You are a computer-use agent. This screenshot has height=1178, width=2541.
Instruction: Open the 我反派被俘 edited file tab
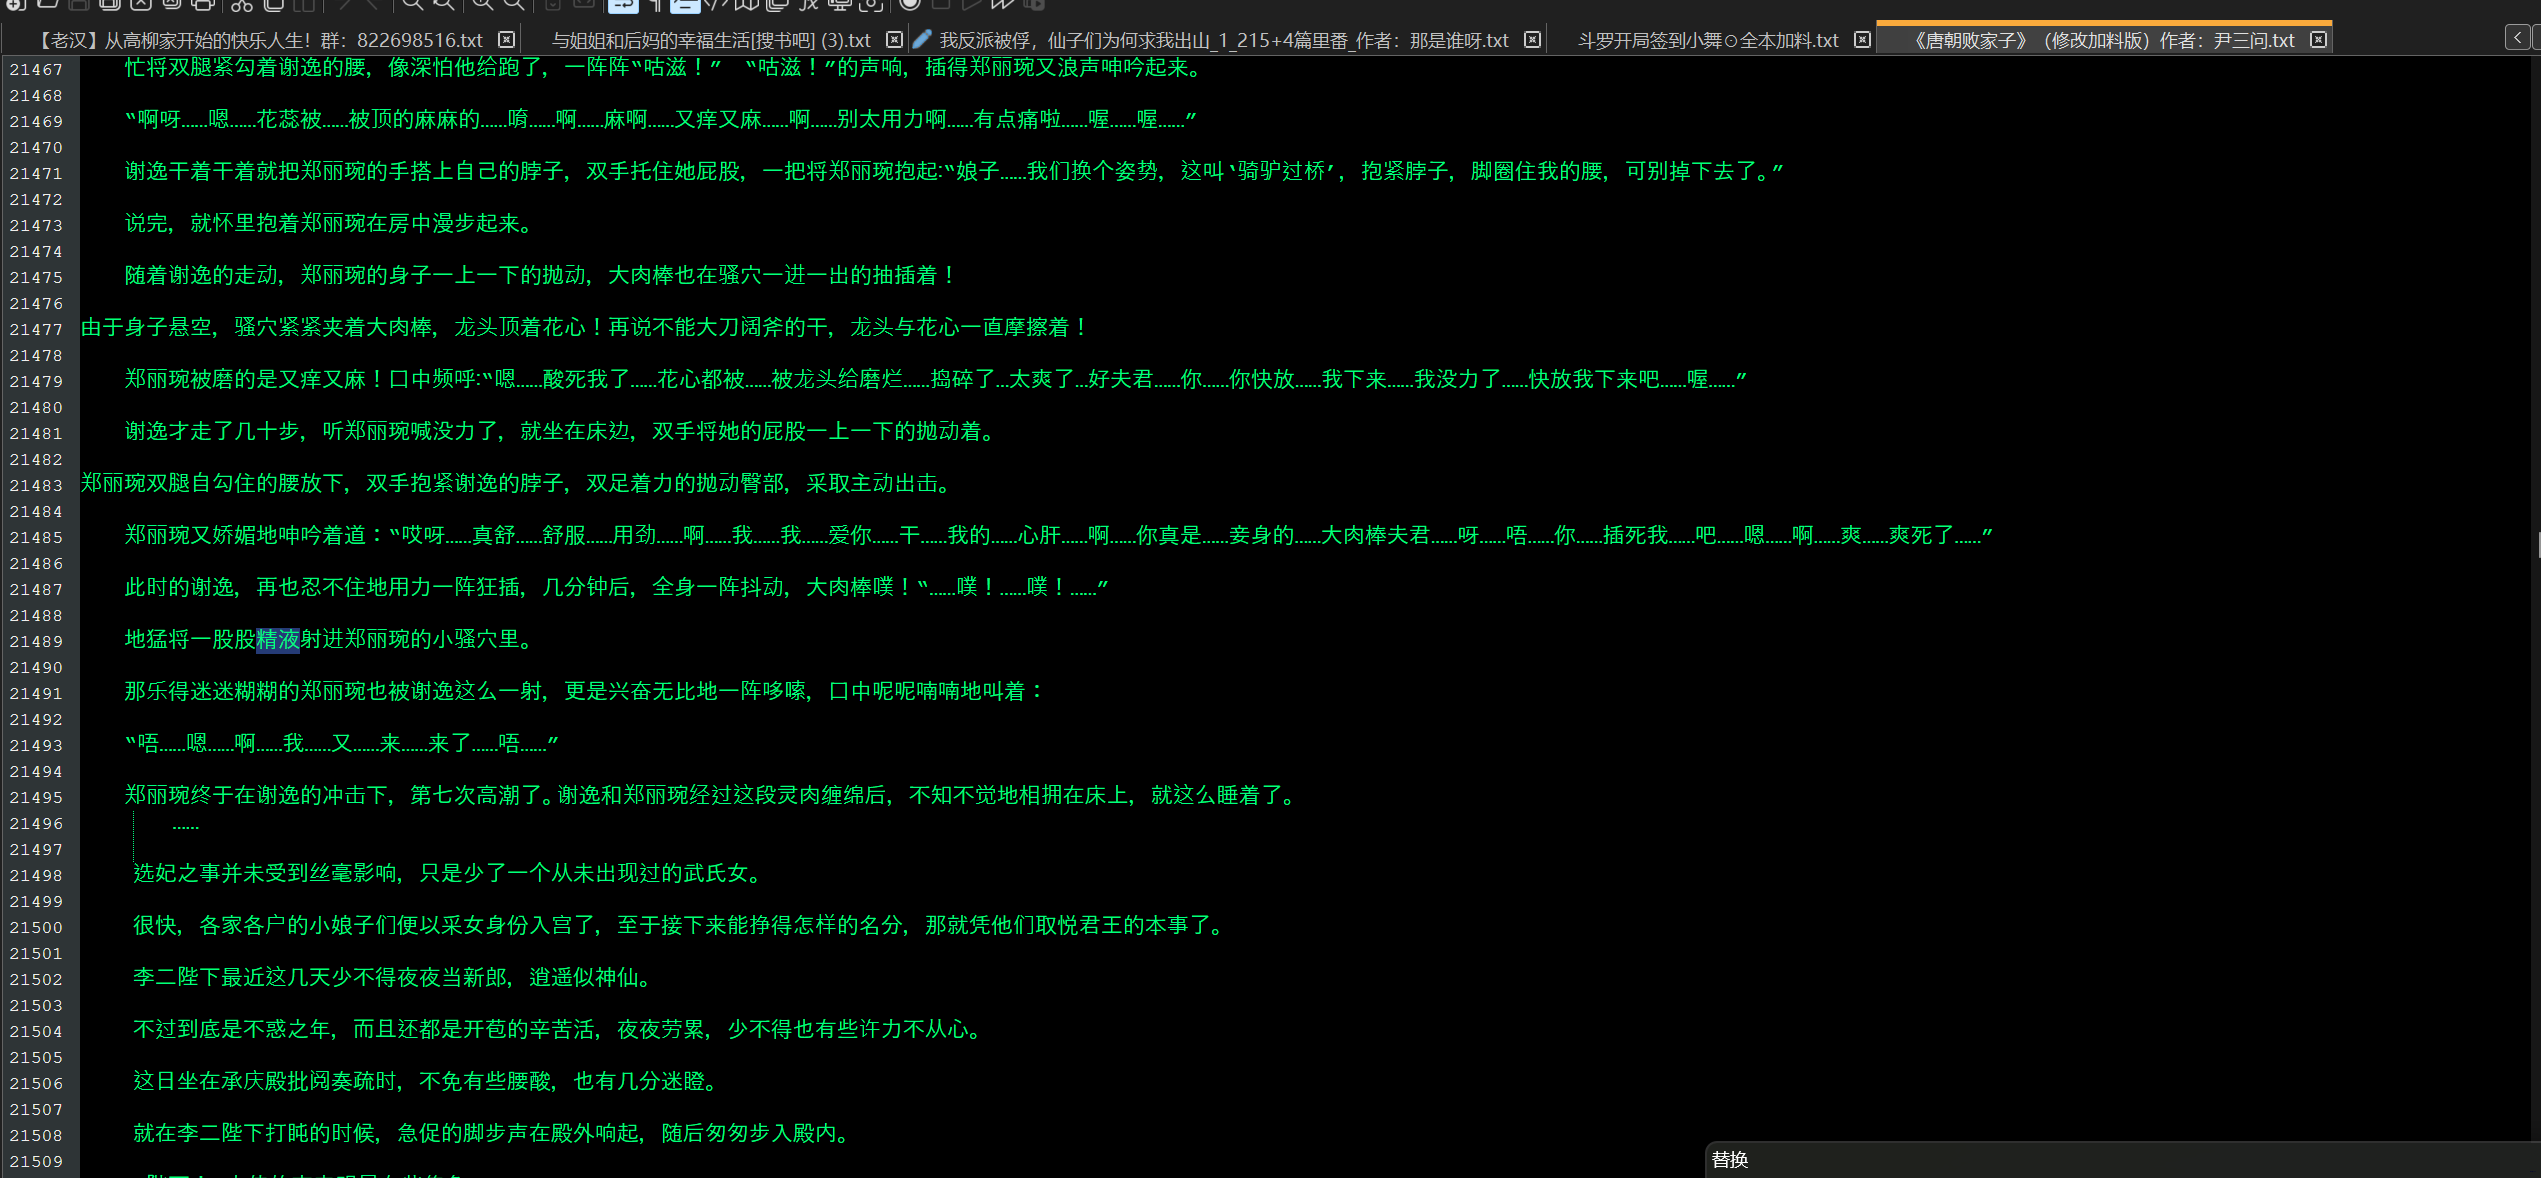(x=1222, y=40)
